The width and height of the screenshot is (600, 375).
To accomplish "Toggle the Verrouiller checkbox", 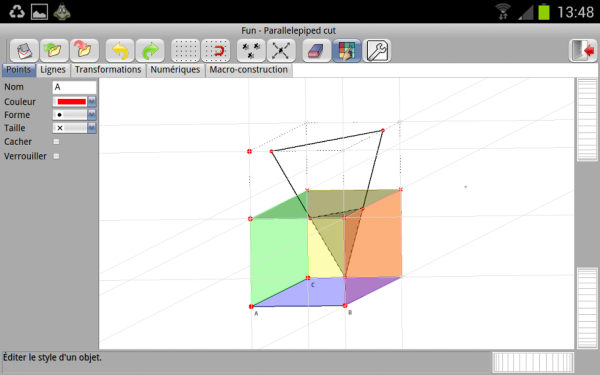I will click(56, 156).
